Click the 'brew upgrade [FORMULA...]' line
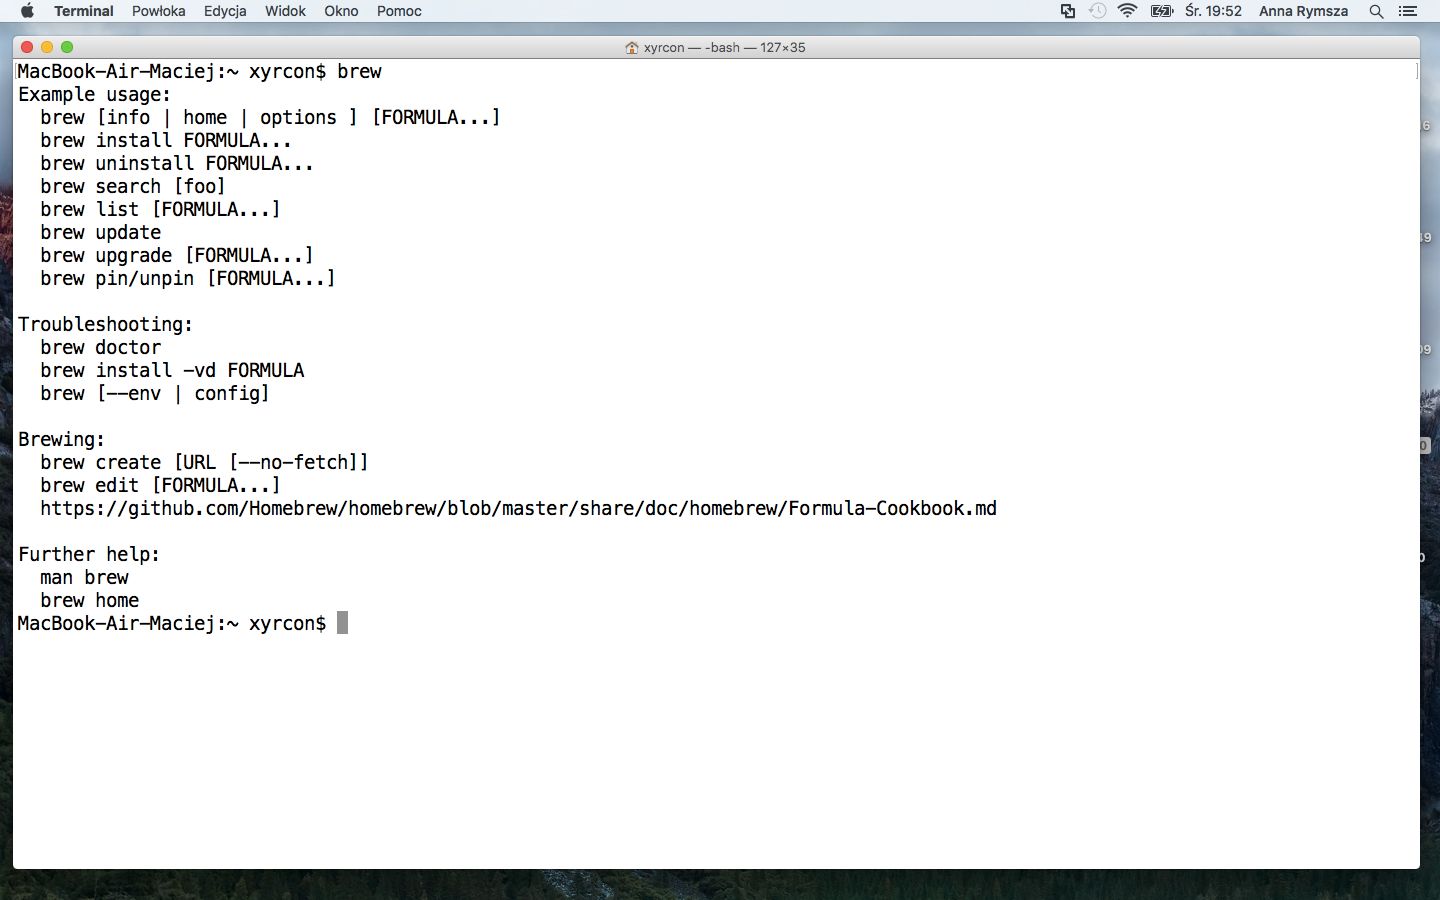Viewport: 1440px width, 900px height. [x=177, y=255]
